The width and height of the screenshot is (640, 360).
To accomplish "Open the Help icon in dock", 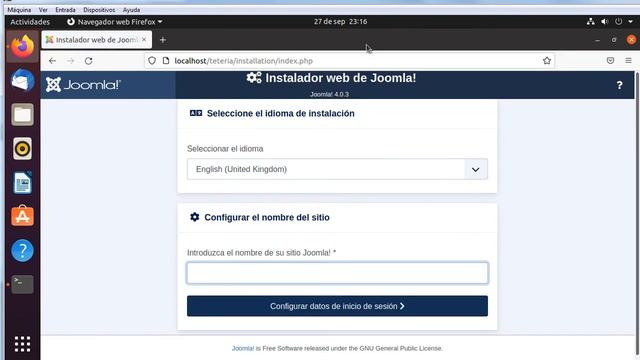I will tap(22, 250).
